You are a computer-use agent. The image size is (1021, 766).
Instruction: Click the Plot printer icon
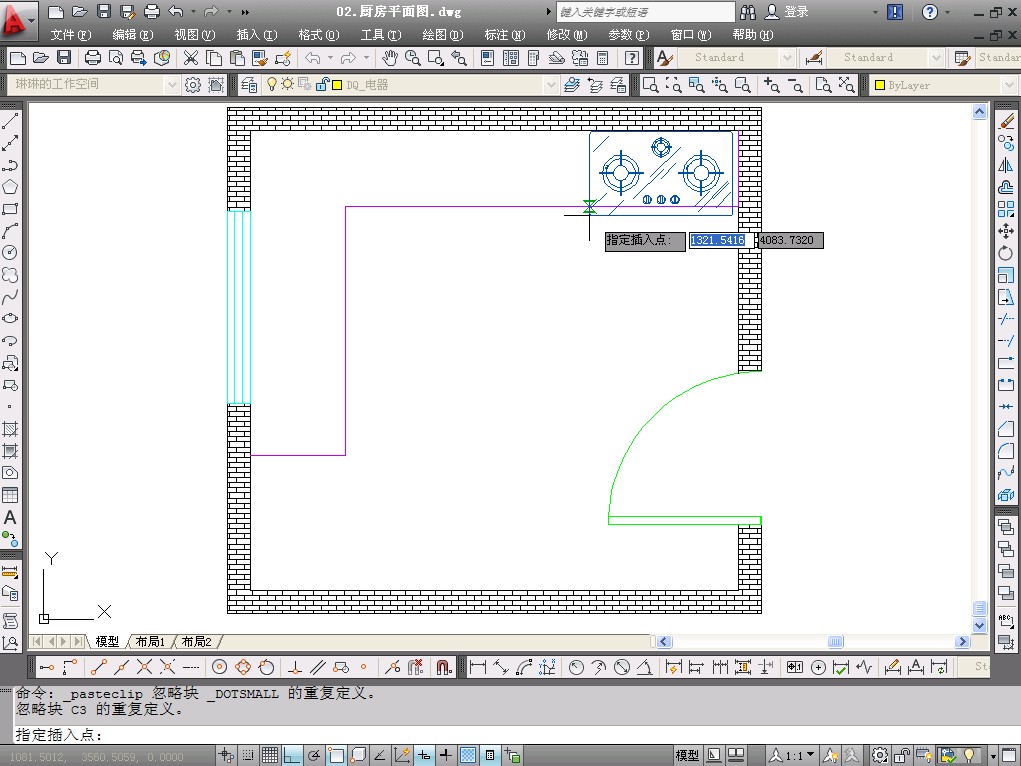pyautogui.click(x=93, y=58)
